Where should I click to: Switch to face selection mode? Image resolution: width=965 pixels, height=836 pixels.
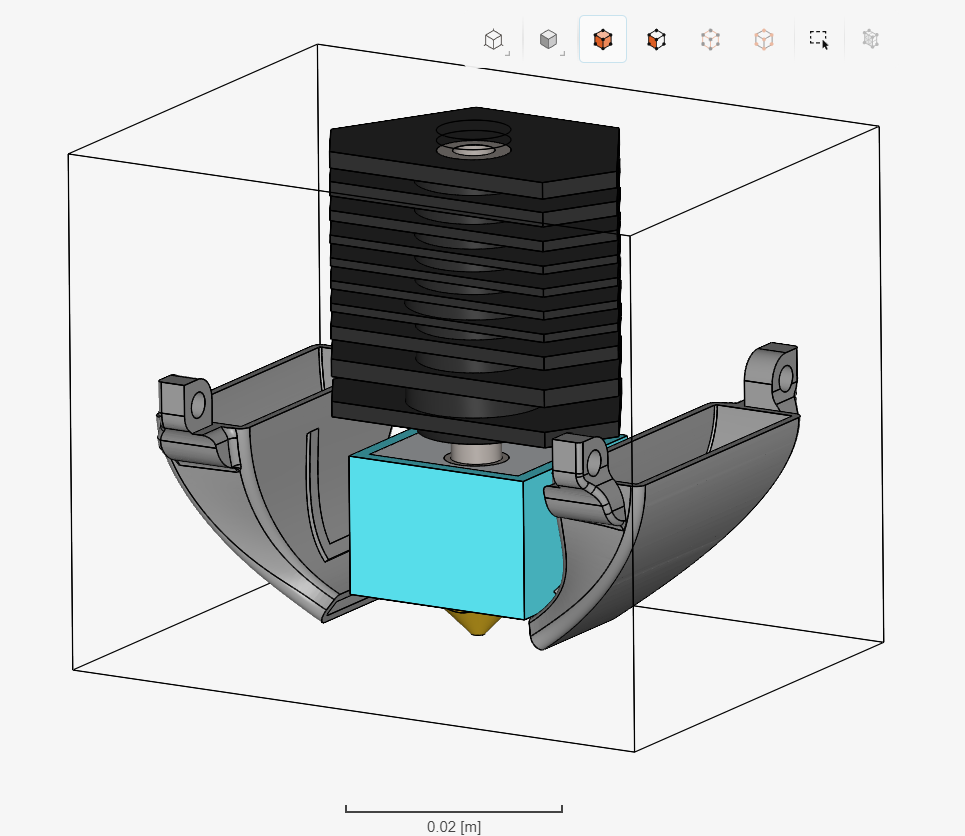pos(655,38)
